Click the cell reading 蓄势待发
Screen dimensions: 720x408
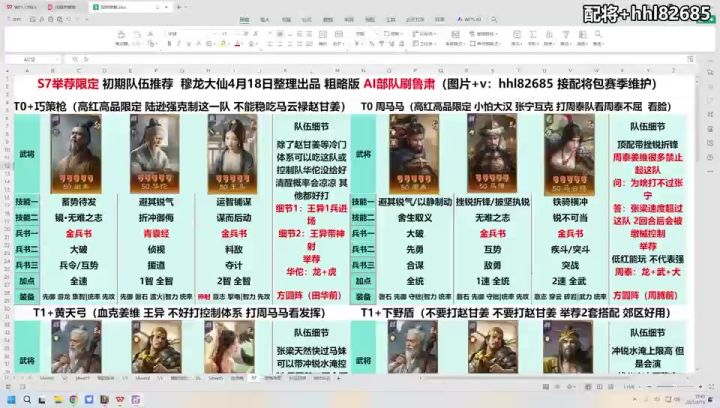pyautogui.click(x=78, y=202)
